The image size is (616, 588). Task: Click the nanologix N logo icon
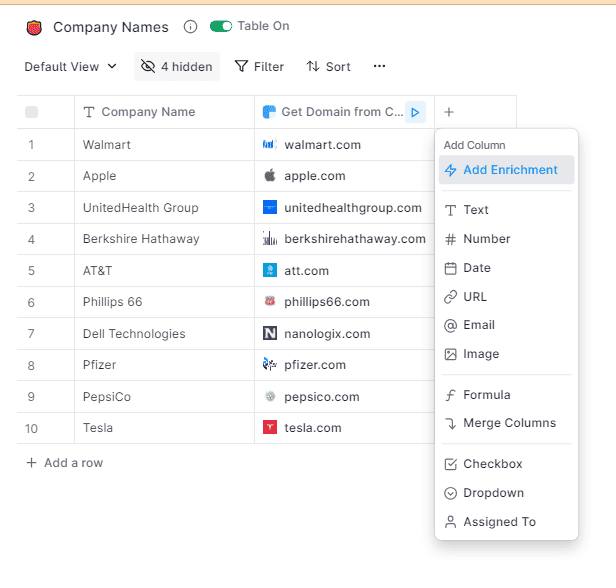pos(270,333)
